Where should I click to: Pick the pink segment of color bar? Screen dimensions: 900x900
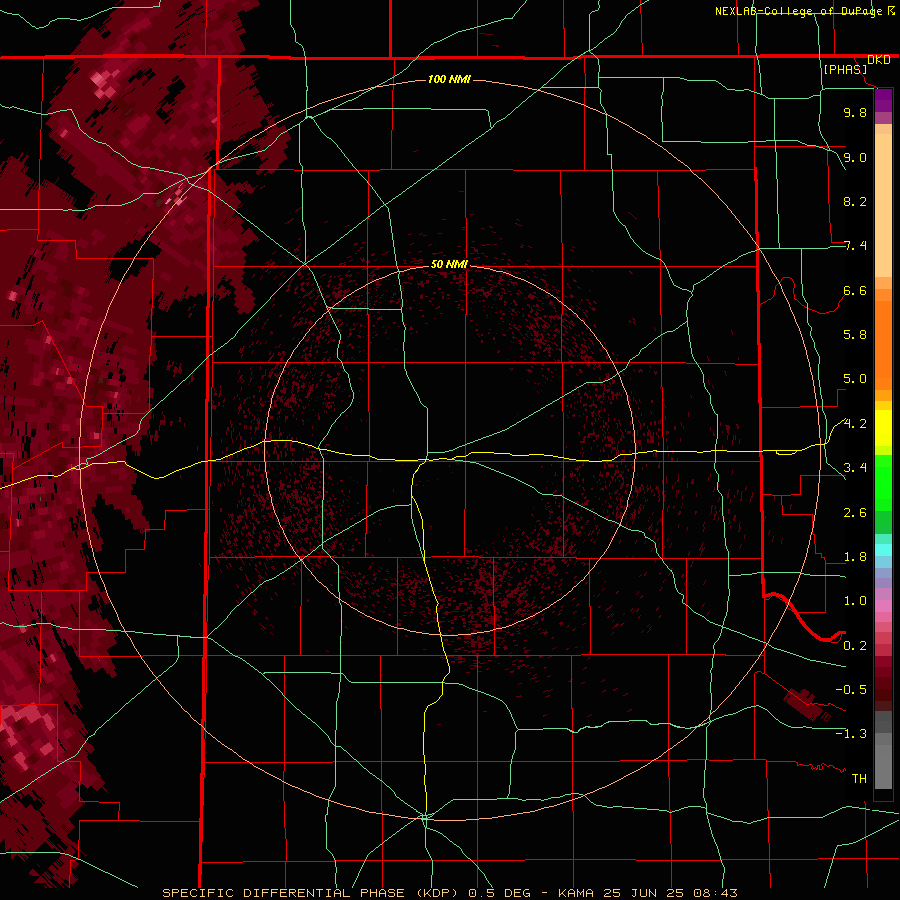coord(883,606)
